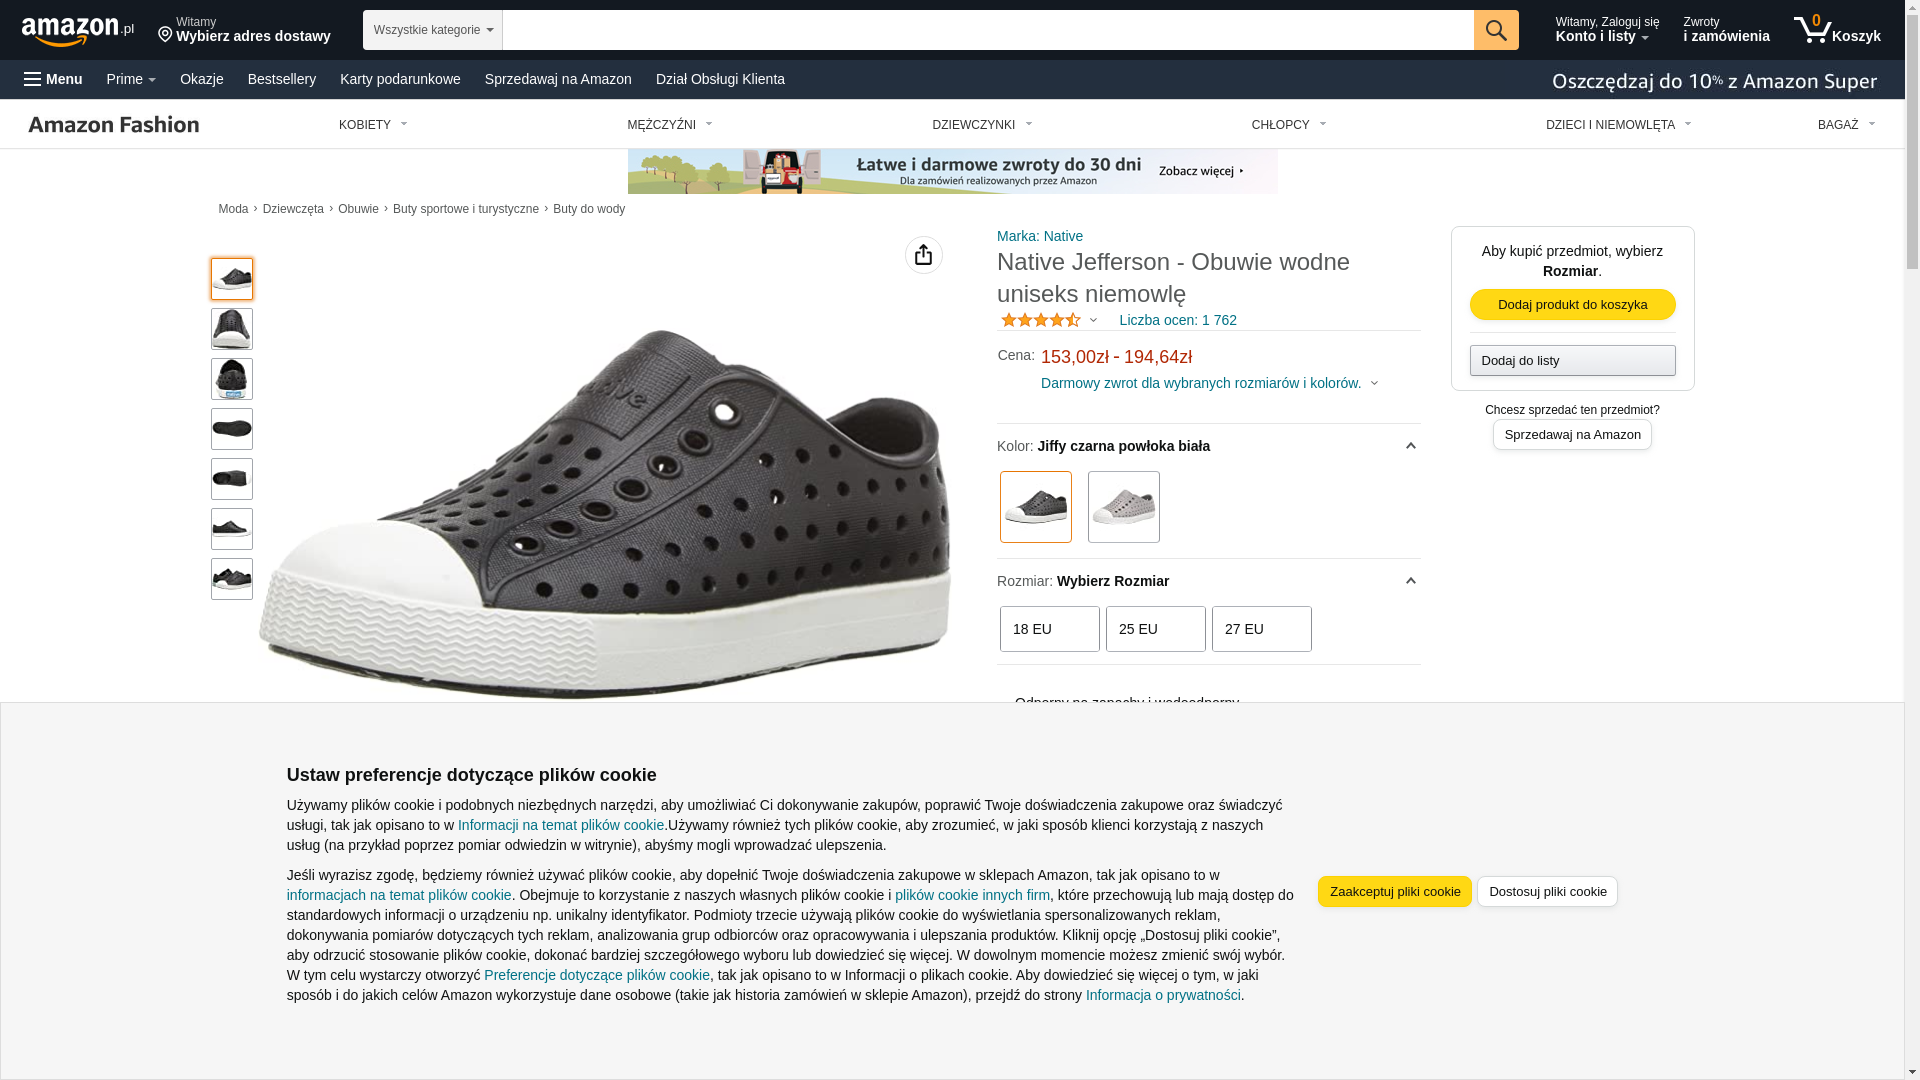Expand the KOBIETY fashion menu

[373, 125]
